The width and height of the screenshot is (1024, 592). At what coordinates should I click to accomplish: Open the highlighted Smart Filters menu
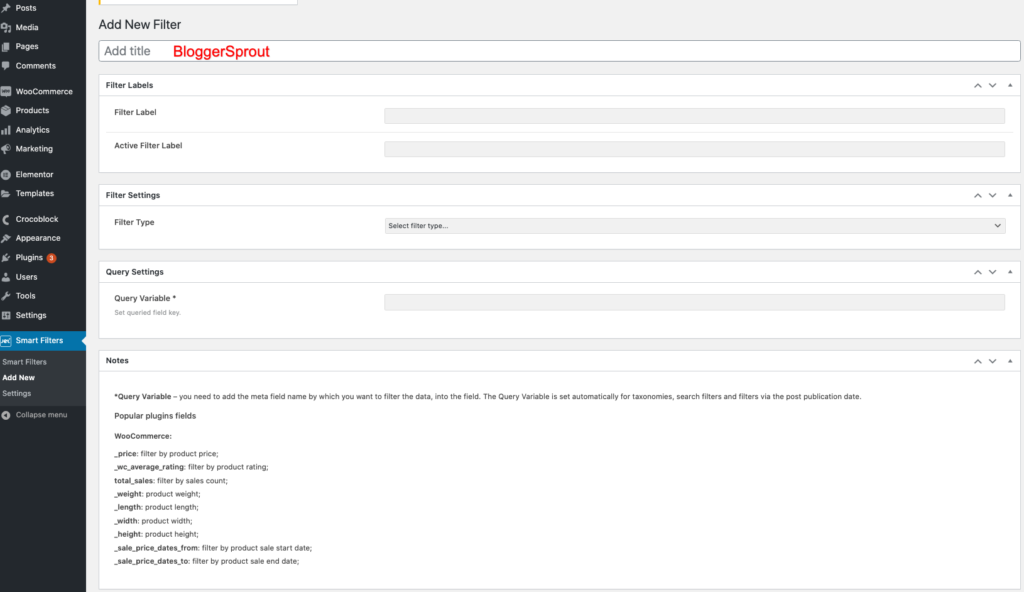click(x=42, y=340)
